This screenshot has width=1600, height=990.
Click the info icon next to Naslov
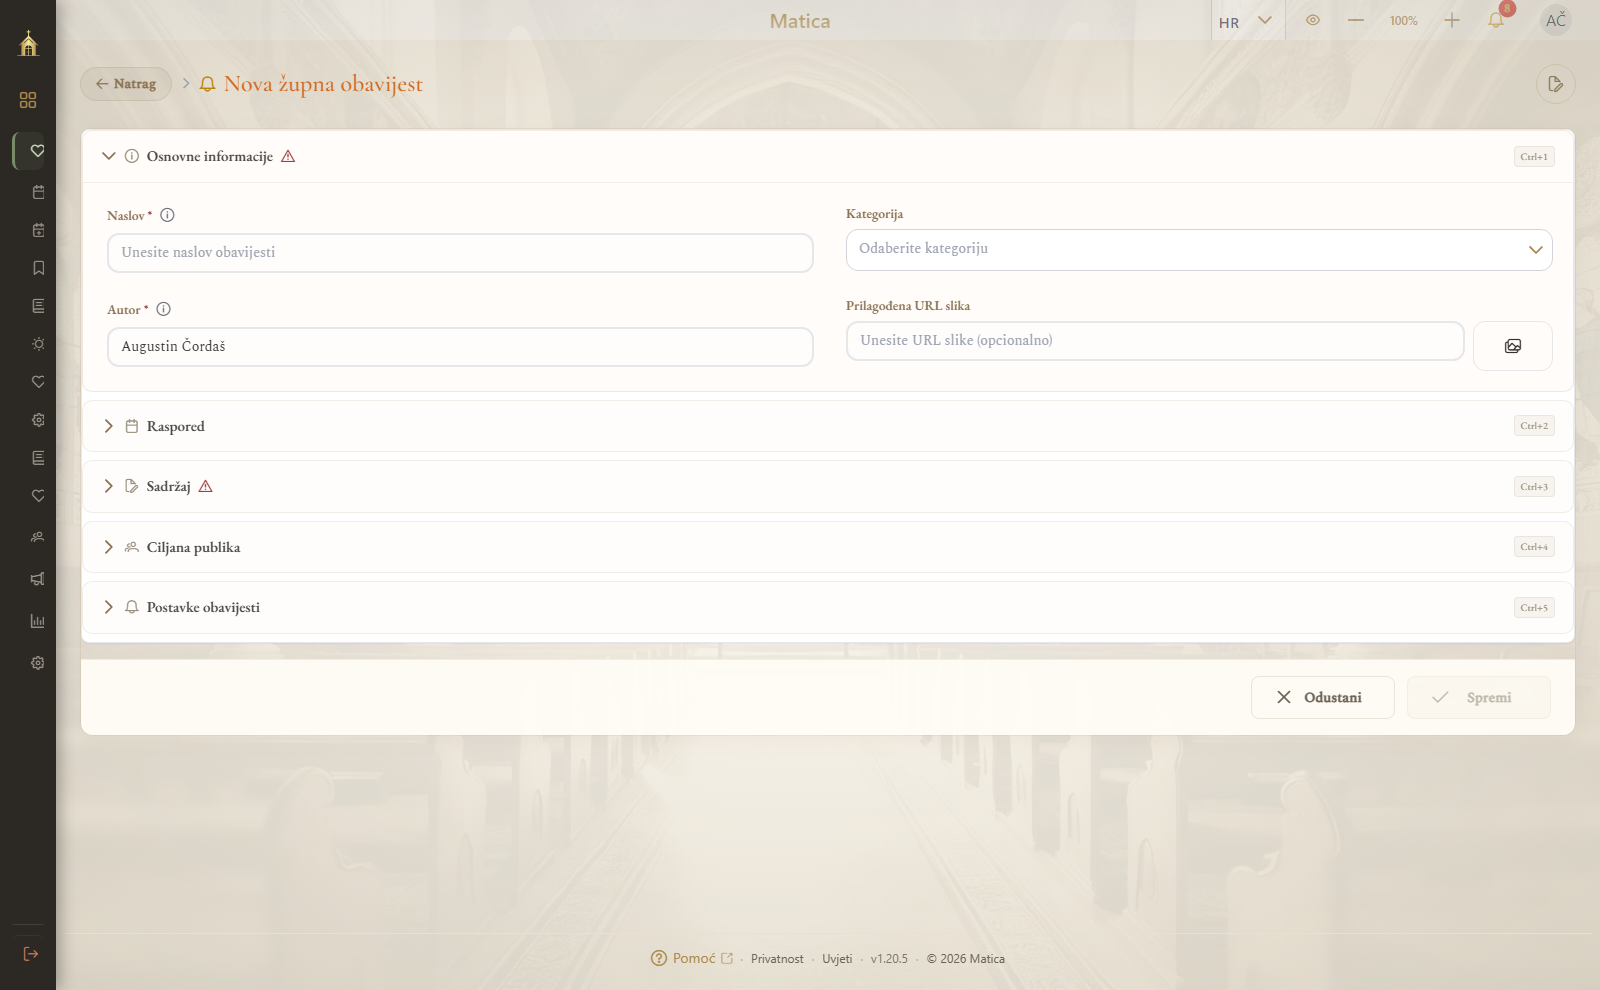168,215
